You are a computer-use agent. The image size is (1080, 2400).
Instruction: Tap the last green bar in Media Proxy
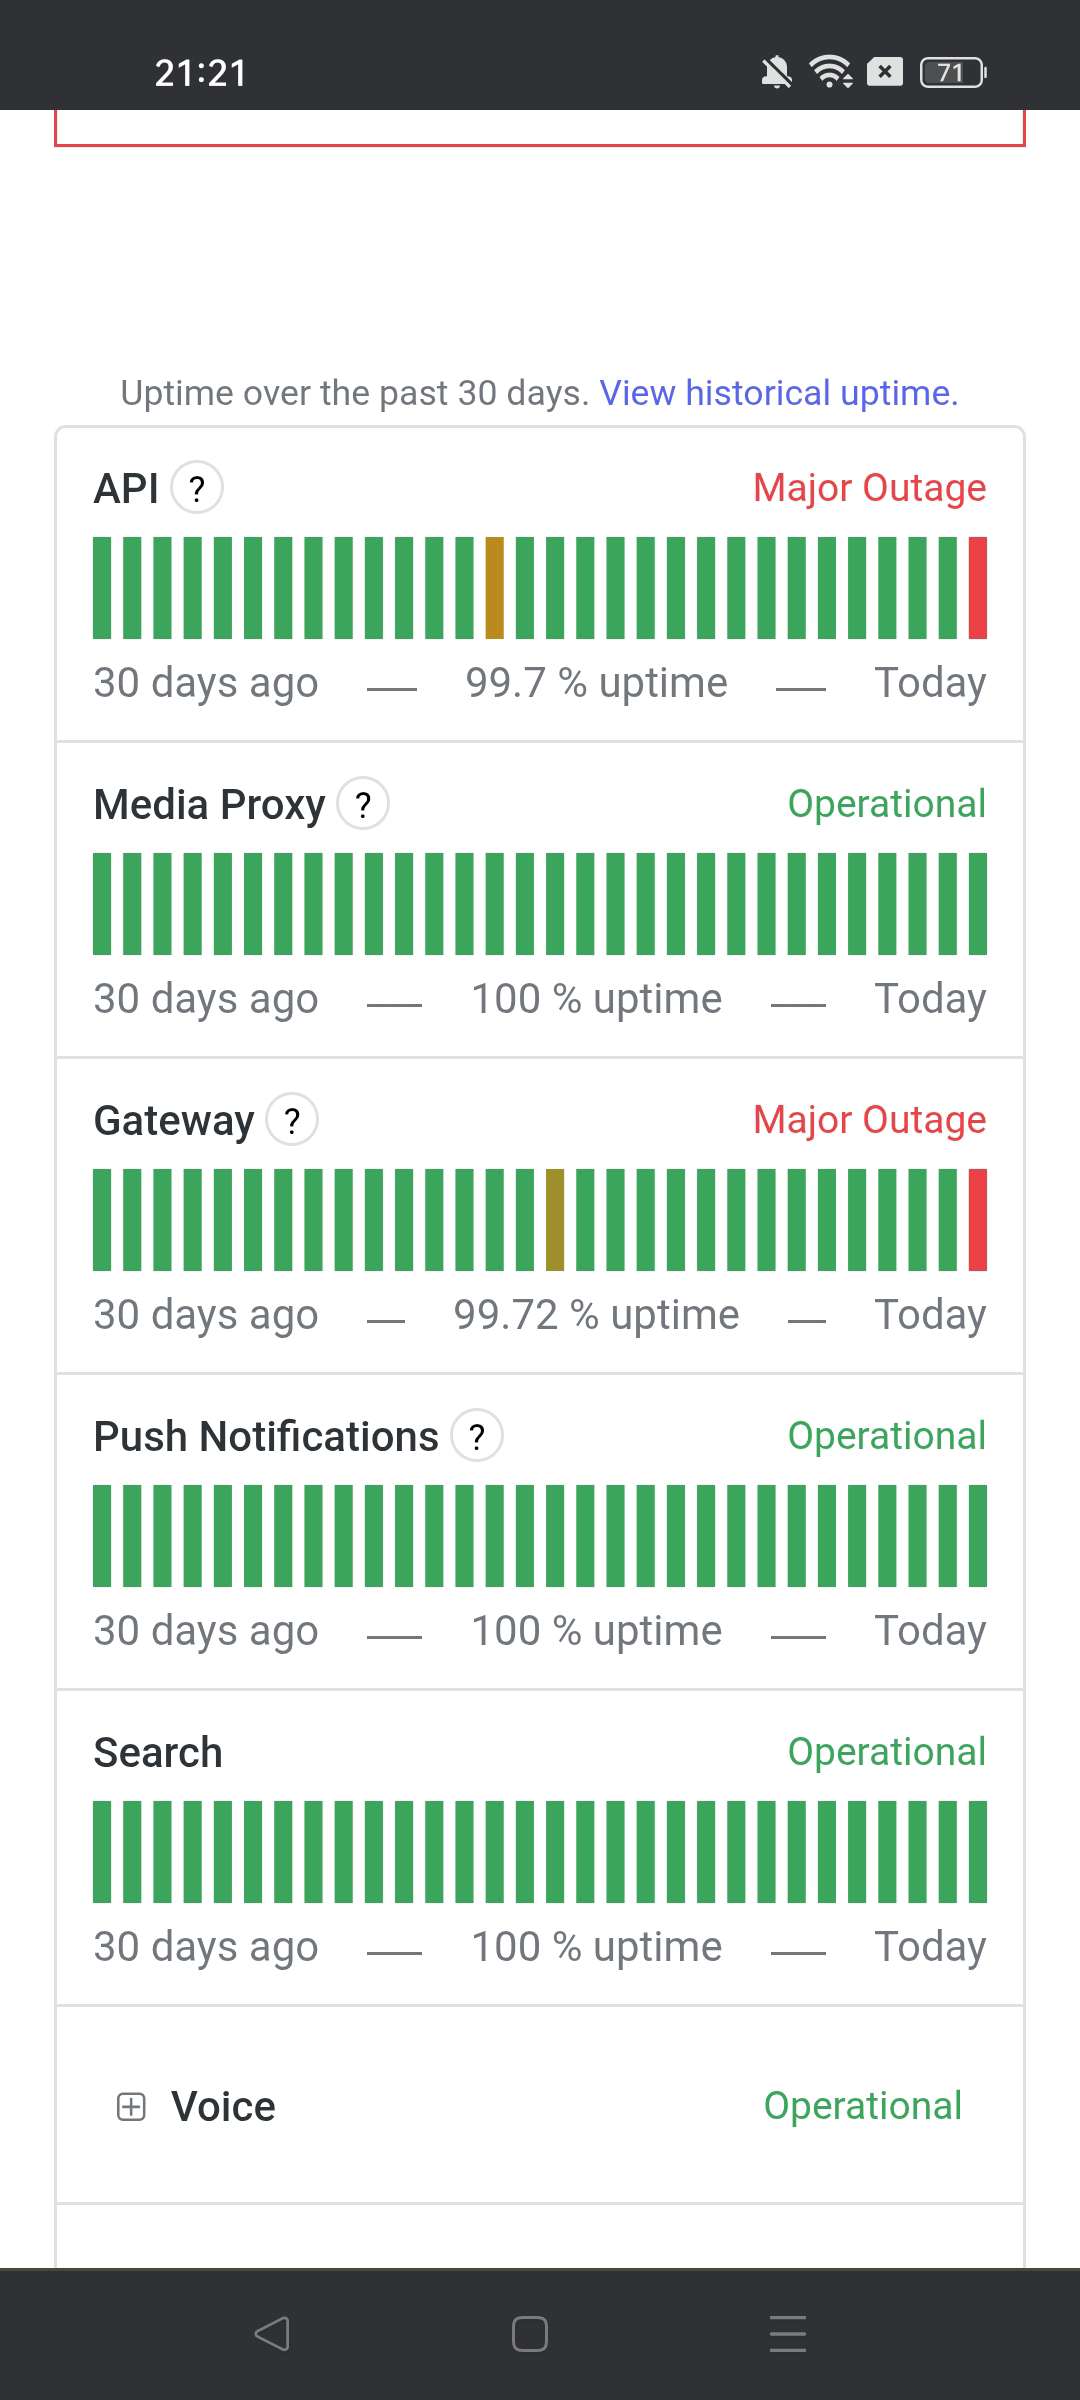tap(978, 904)
